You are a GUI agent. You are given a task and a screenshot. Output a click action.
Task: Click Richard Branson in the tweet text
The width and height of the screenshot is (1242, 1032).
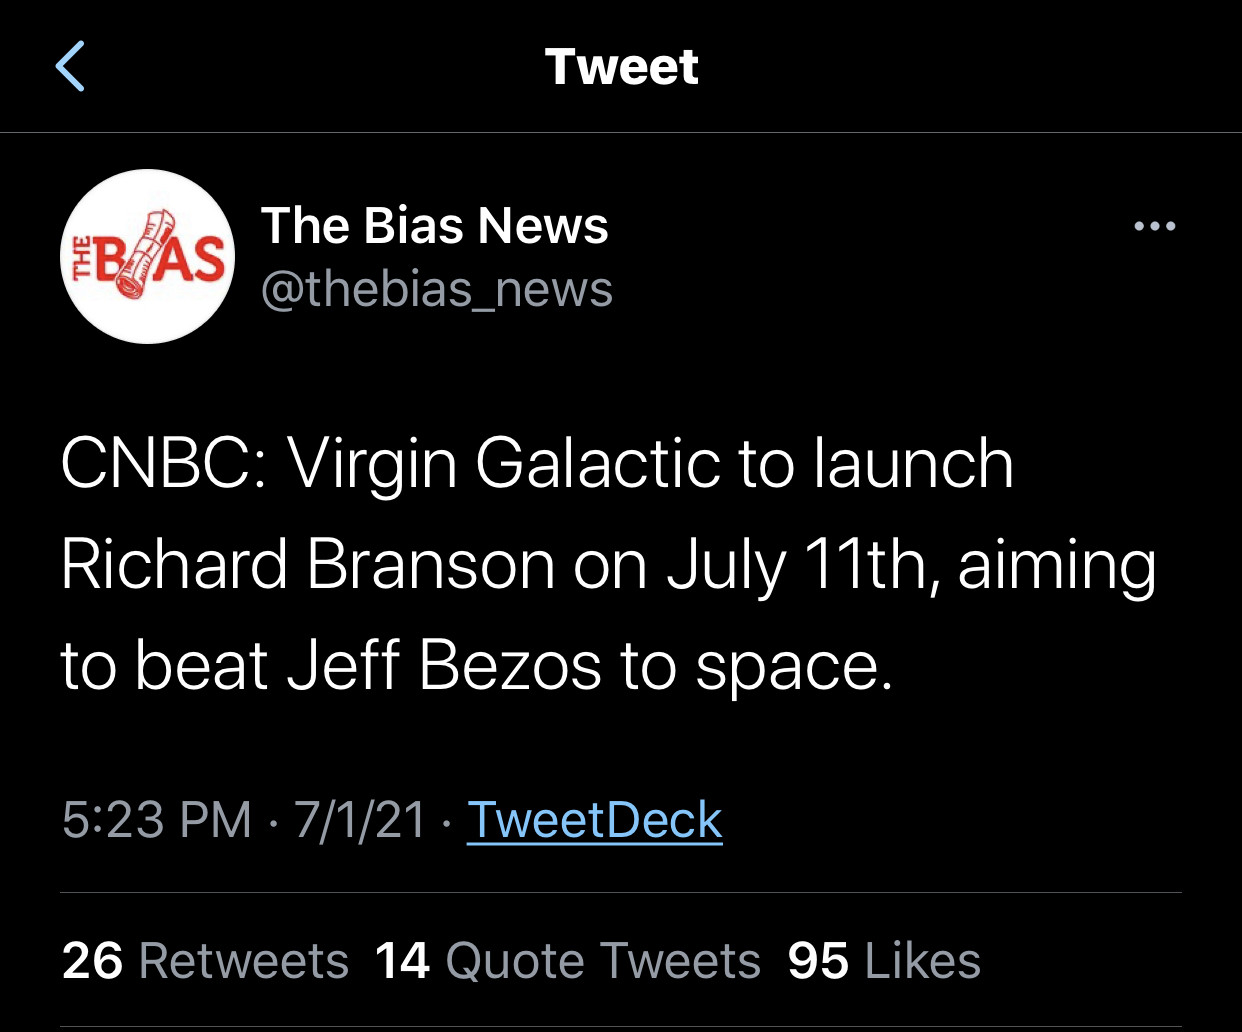(307, 565)
